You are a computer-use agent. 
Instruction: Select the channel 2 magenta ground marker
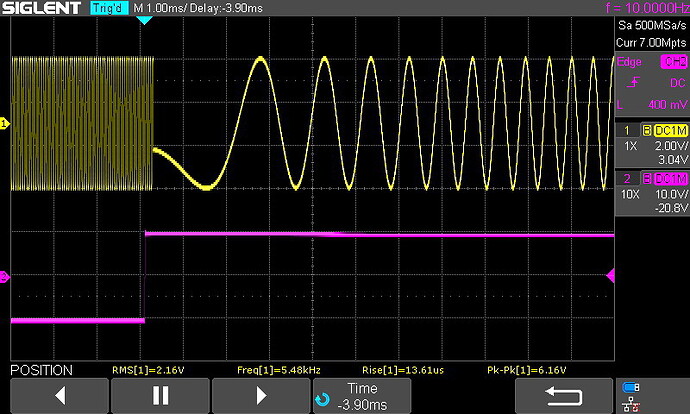4,277
